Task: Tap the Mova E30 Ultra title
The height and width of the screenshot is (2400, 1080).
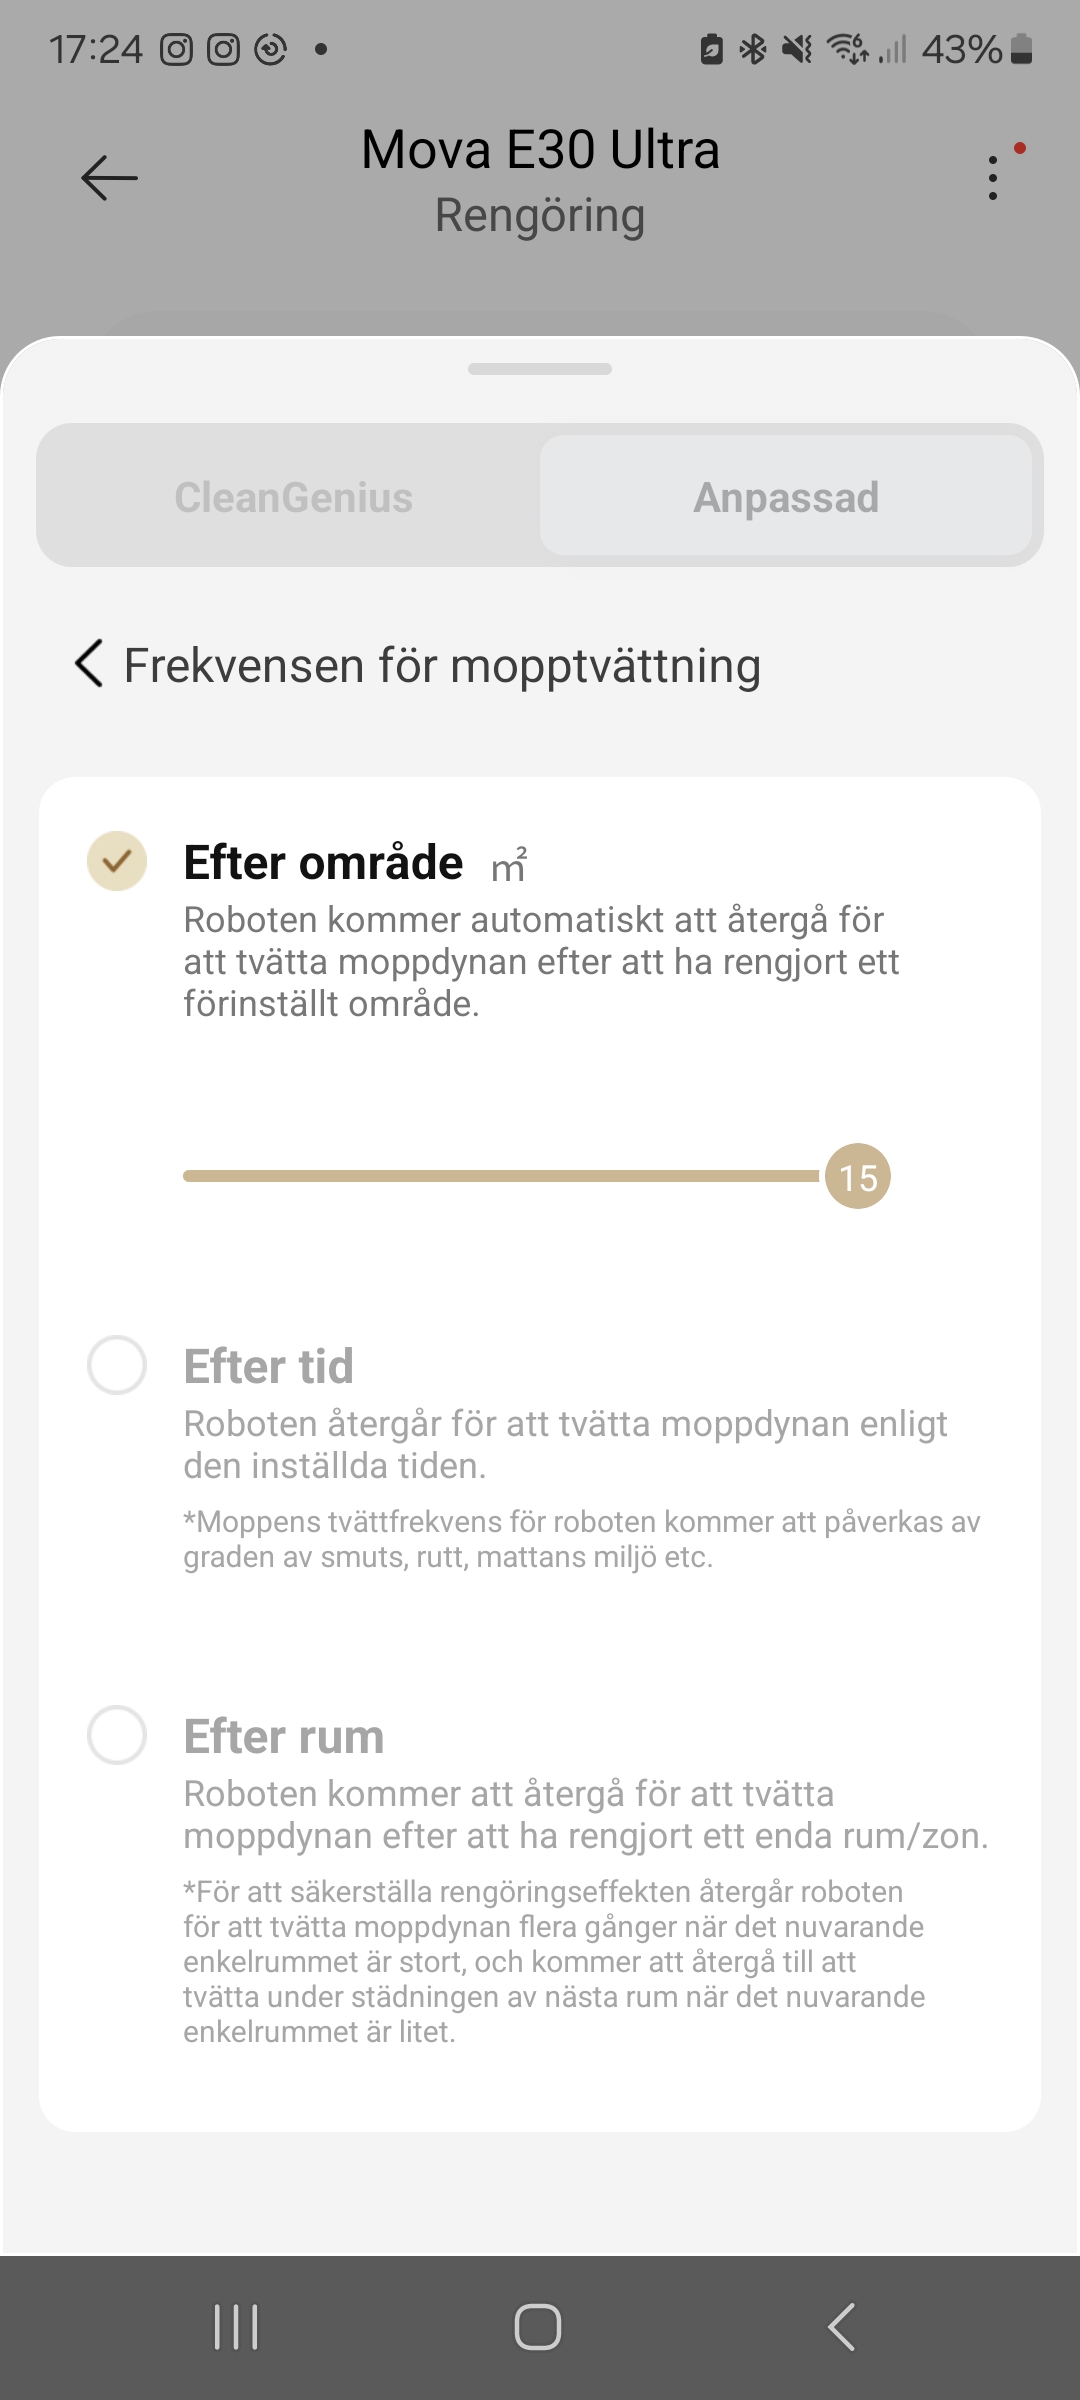Action: [540, 150]
